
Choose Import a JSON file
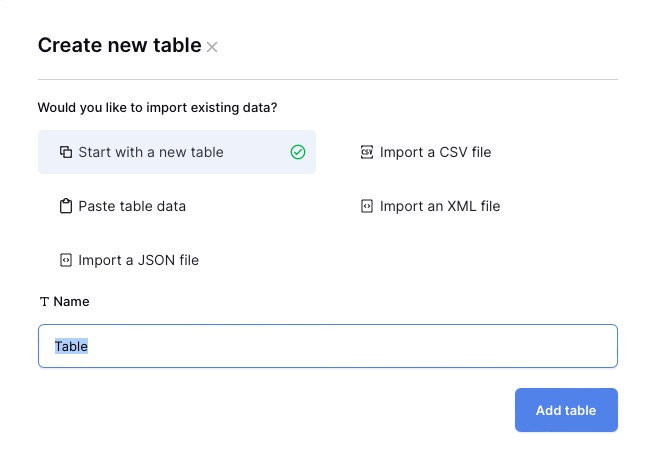pos(138,260)
